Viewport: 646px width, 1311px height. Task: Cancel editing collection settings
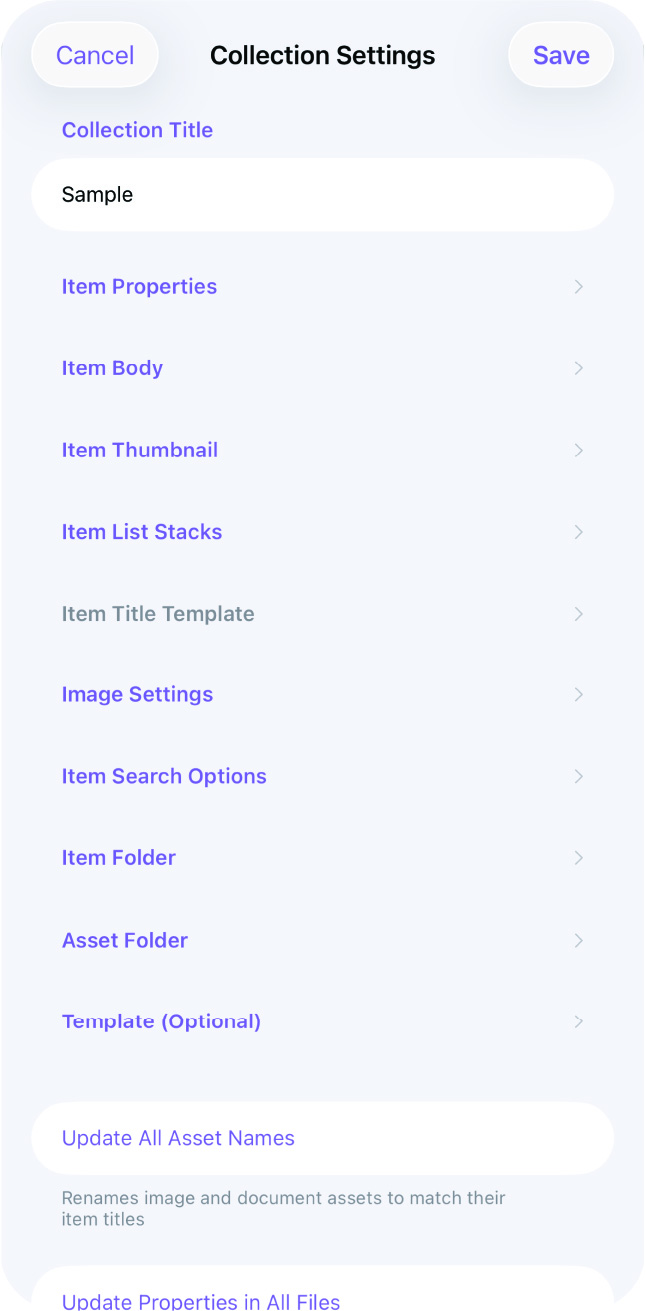[x=95, y=55]
